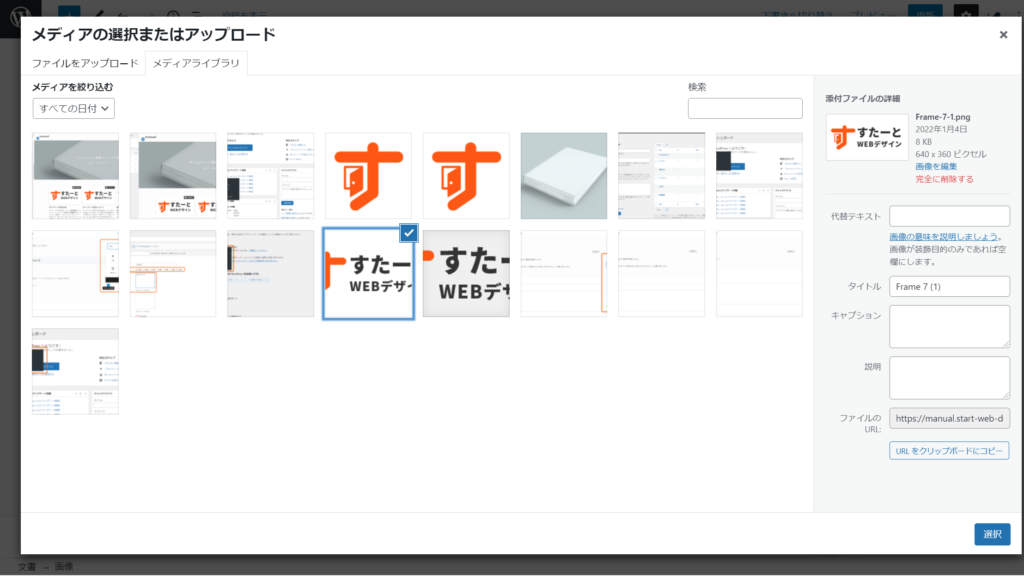Select the white book photo thumbnail
The width and height of the screenshot is (1024, 576).
(564, 176)
